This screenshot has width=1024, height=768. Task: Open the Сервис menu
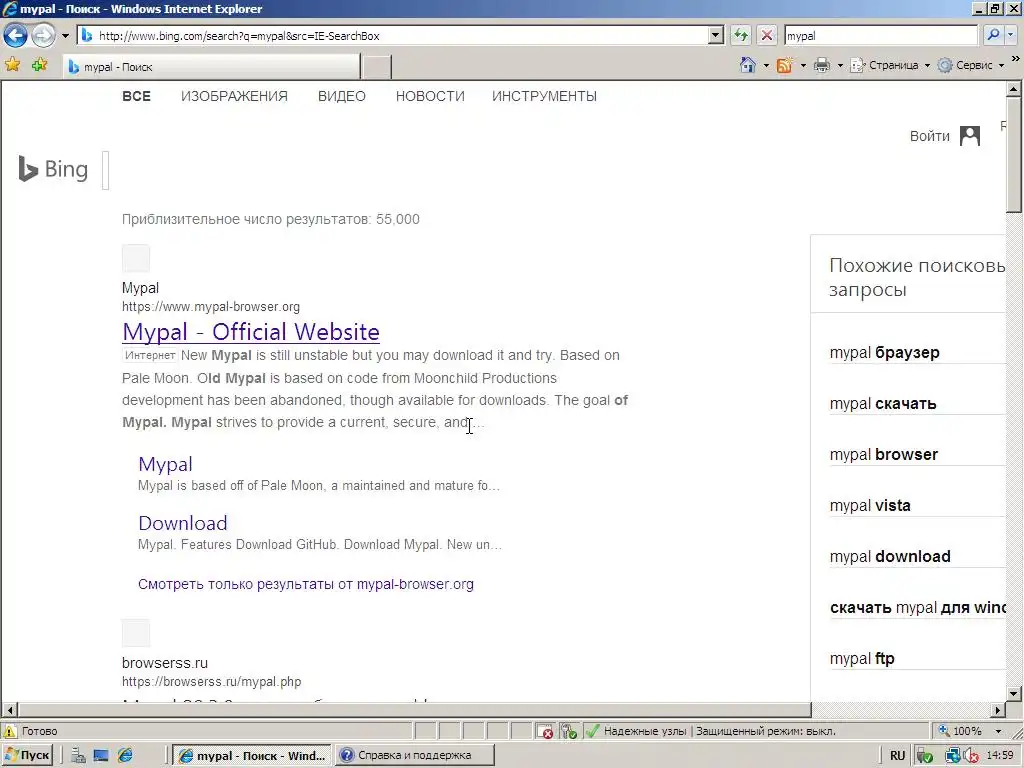970,65
